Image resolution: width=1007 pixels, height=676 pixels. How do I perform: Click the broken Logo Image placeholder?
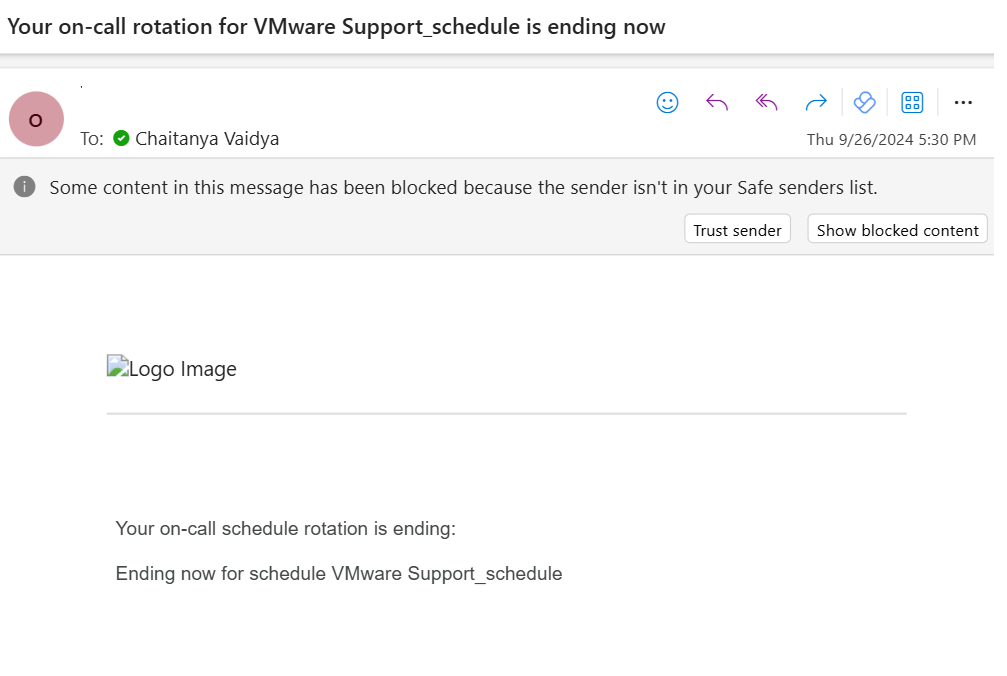pos(172,369)
